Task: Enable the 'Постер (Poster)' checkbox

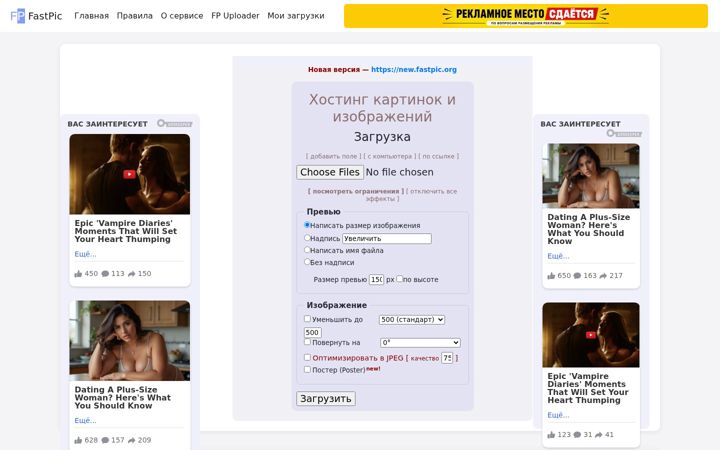Action: click(307, 369)
